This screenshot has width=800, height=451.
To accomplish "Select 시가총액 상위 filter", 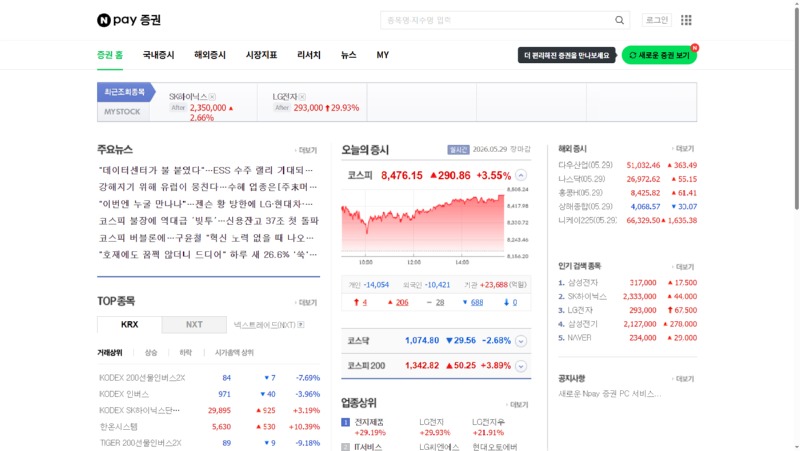I will click(234, 353).
